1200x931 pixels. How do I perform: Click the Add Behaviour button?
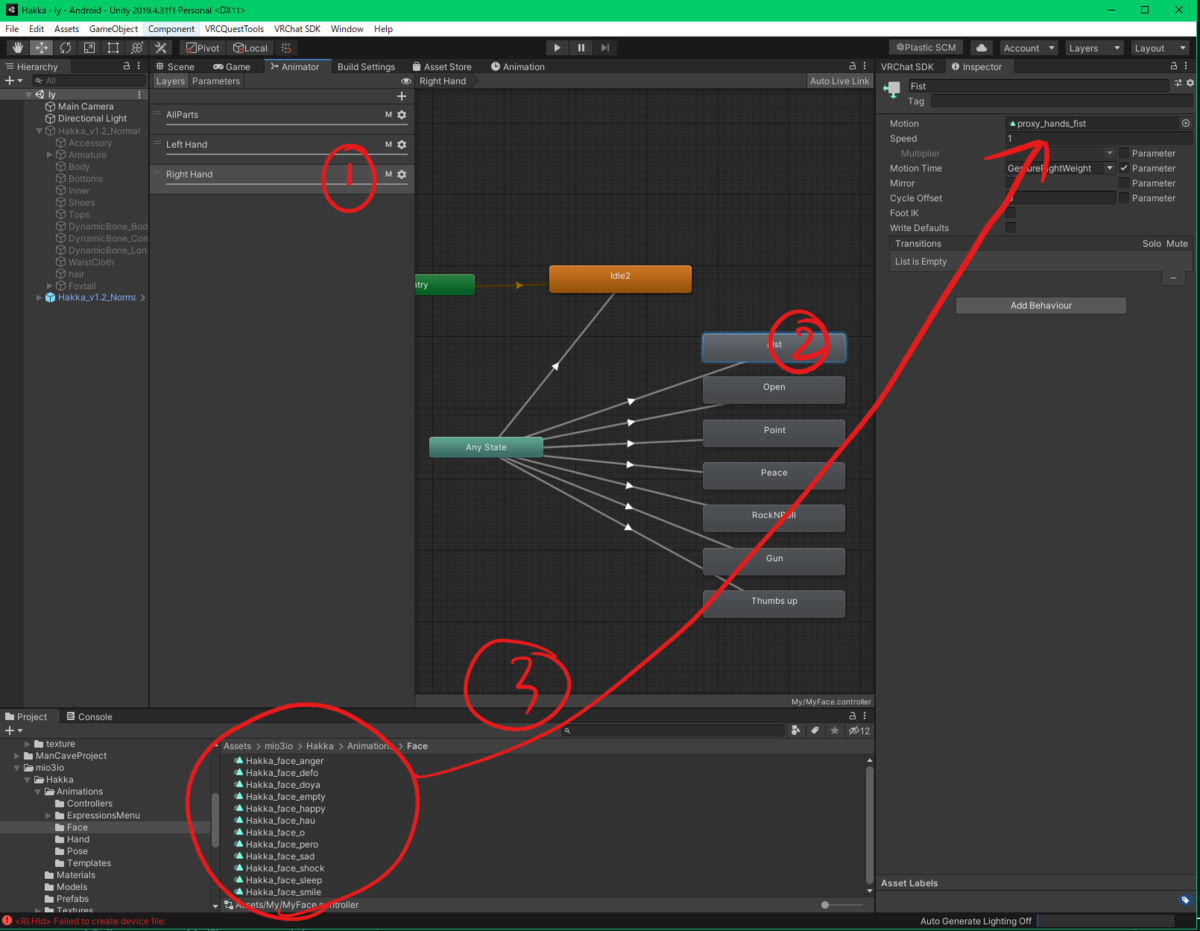[x=1040, y=306]
